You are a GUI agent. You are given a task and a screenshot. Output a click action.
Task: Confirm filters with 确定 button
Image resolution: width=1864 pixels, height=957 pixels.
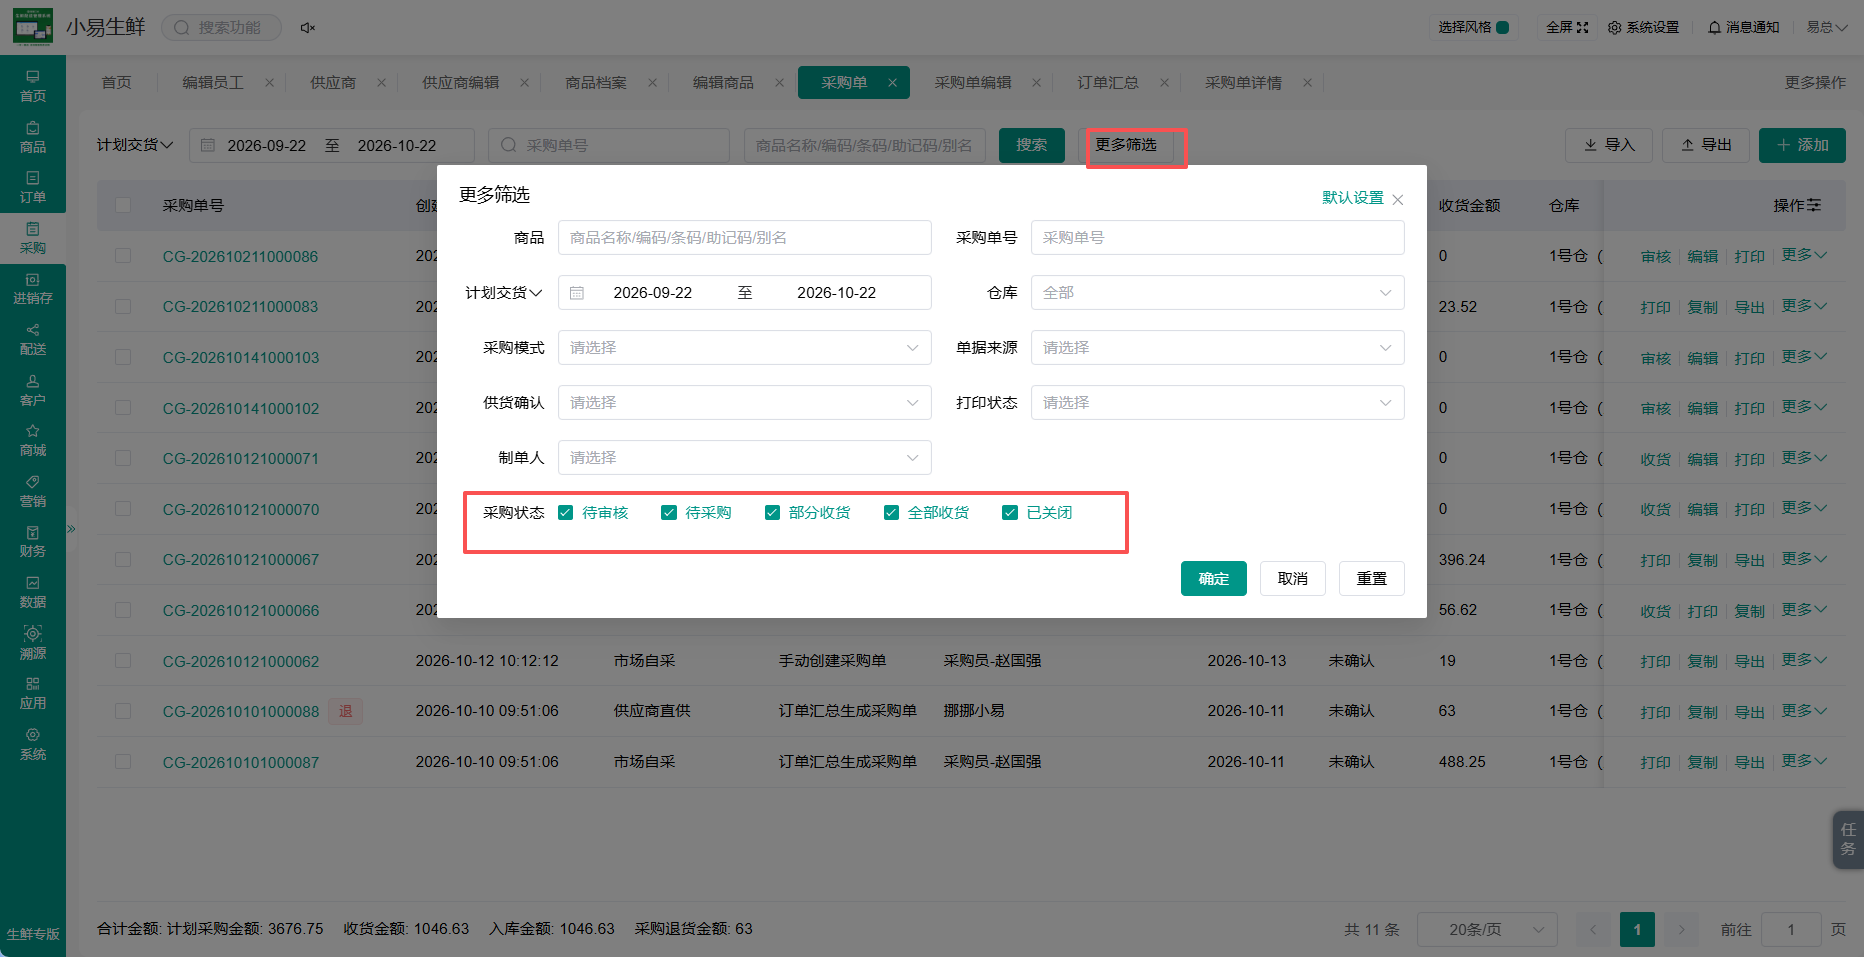(1214, 579)
